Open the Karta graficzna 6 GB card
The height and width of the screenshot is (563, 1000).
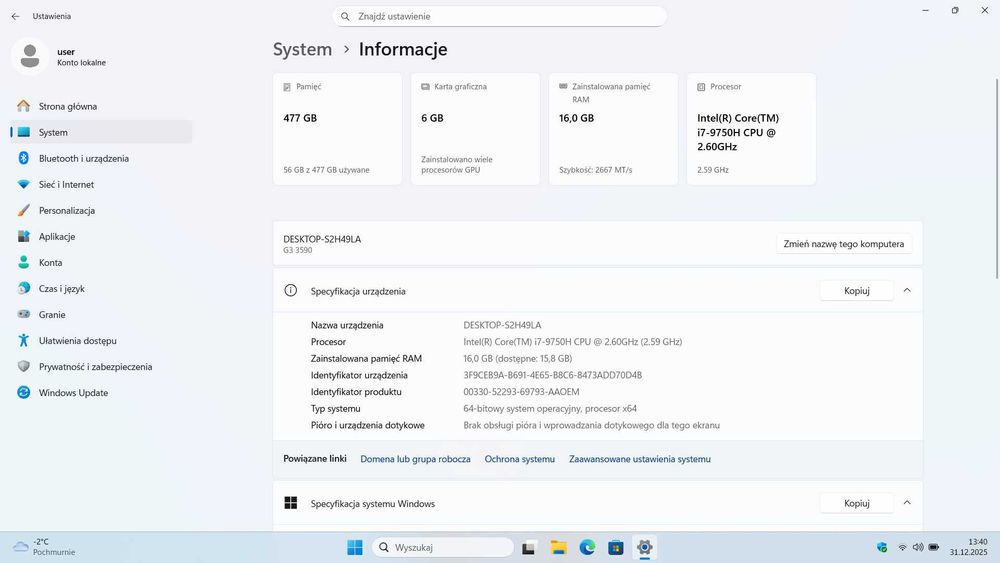(x=475, y=129)
